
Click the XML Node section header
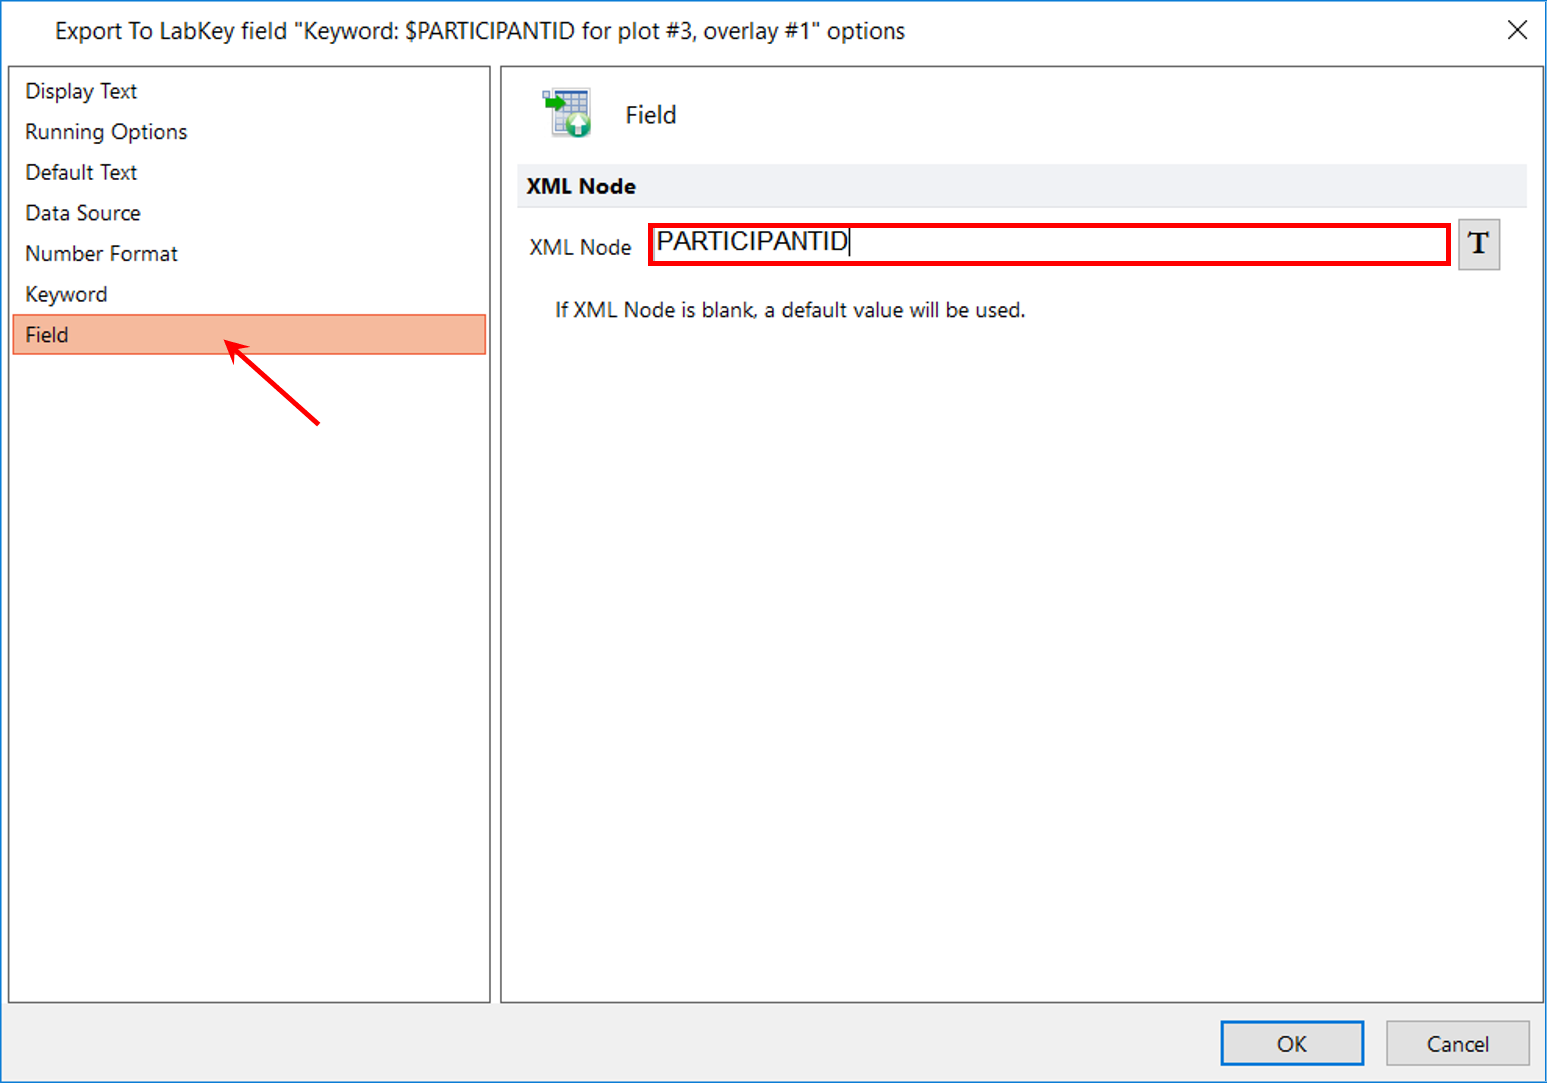pyautogui.click(x=1021, y=186)
